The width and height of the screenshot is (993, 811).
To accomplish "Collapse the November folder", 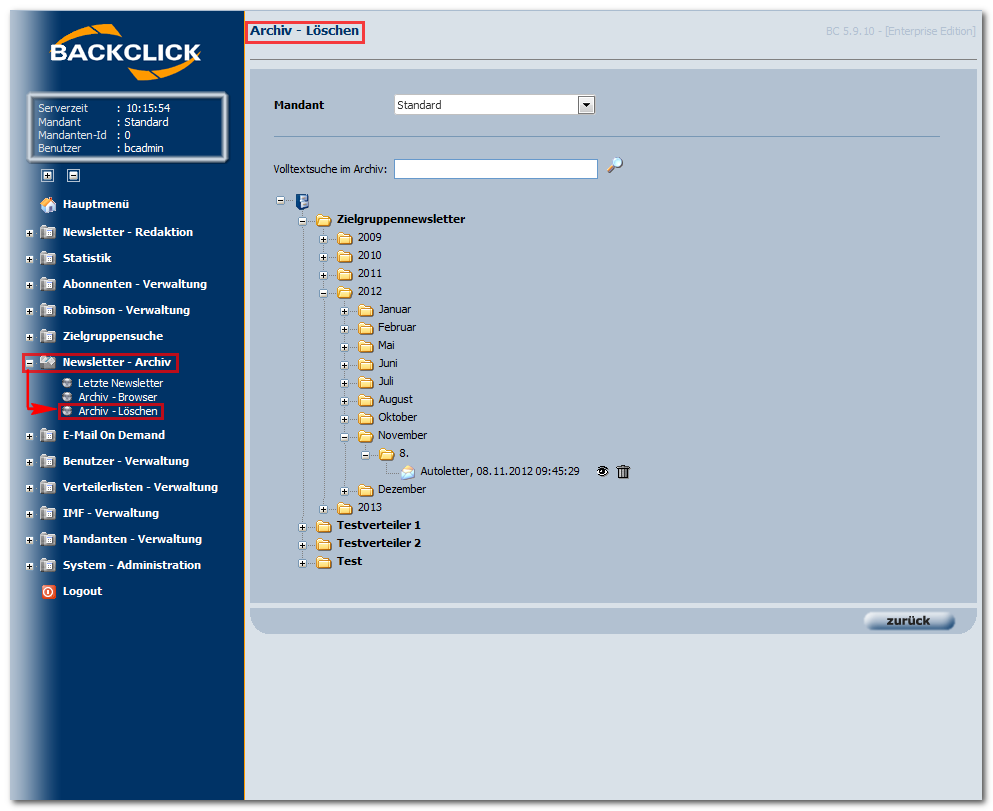I will tap(345, 437).
